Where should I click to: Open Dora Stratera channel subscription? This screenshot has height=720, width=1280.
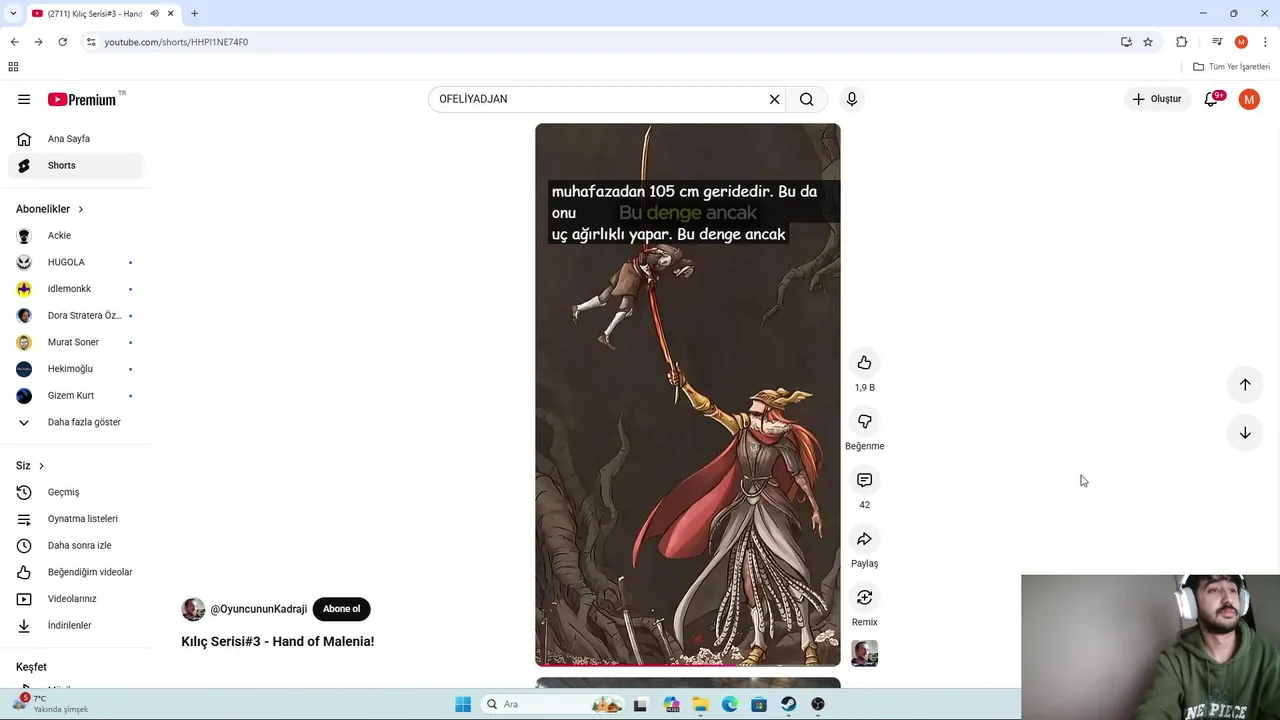(x=76, y=315)
